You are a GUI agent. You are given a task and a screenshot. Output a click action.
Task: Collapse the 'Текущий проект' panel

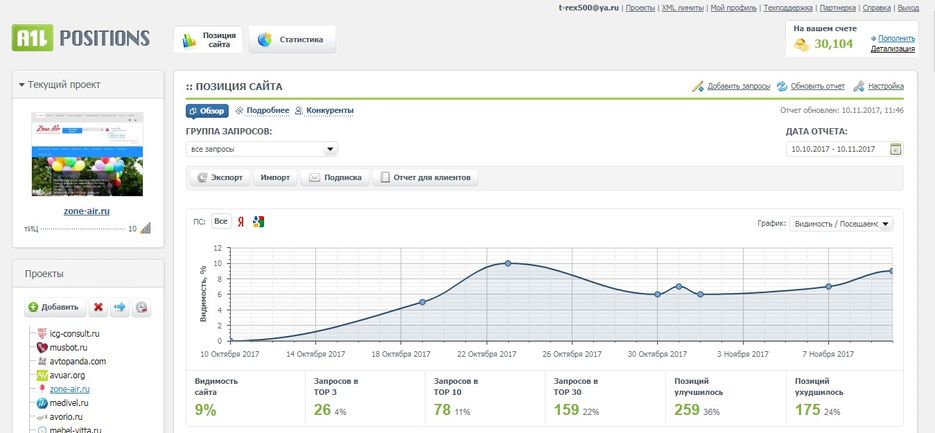pos(22,85)
